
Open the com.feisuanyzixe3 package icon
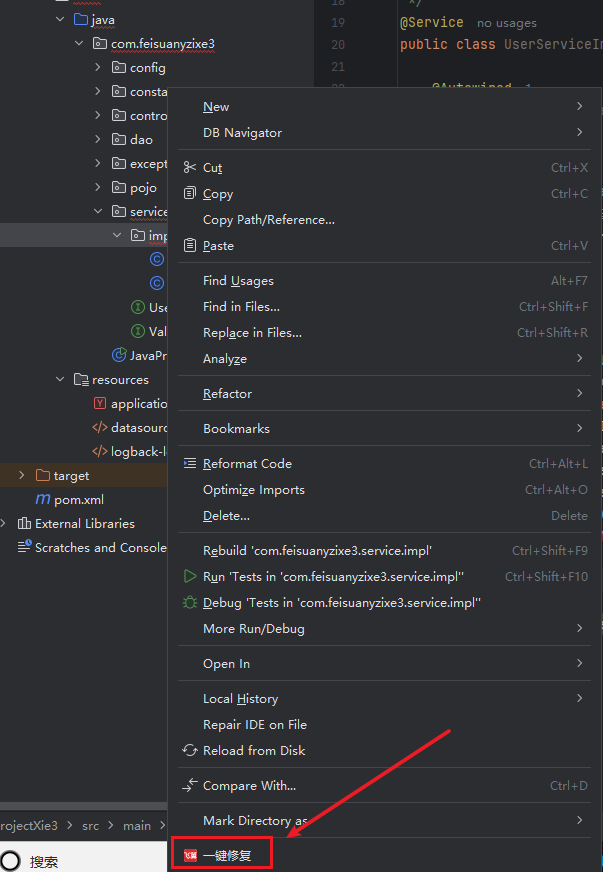coord(99,43)
